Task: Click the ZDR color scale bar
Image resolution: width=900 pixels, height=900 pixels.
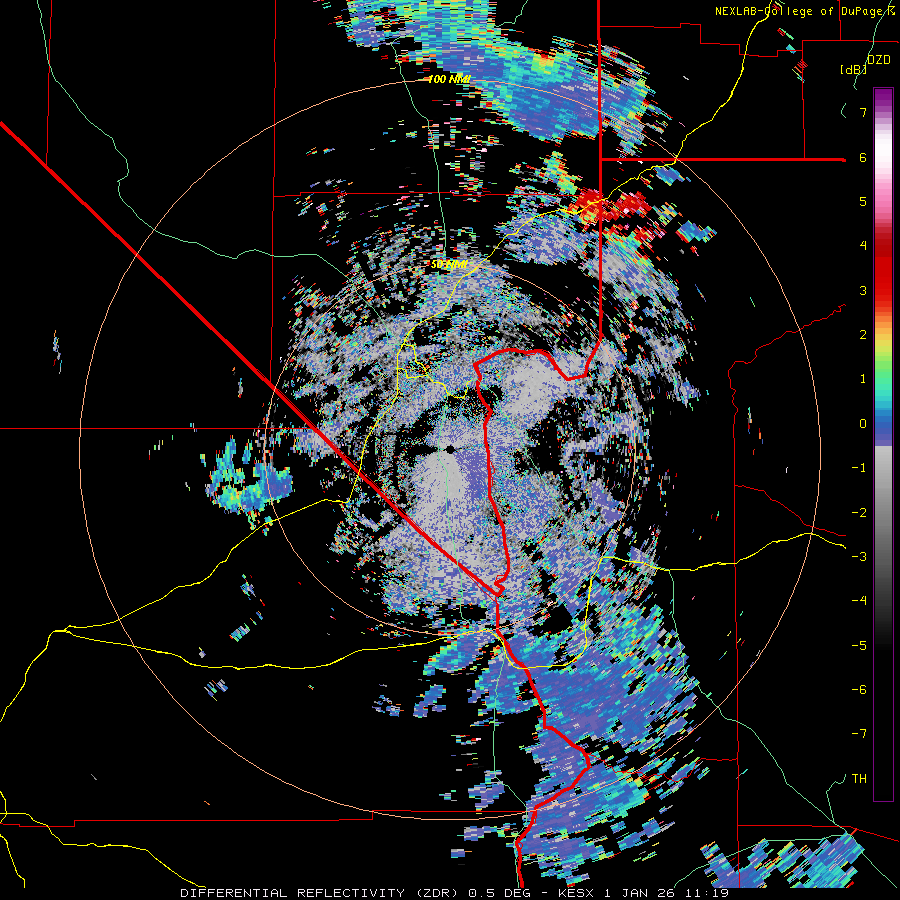Action: point(883,444)
